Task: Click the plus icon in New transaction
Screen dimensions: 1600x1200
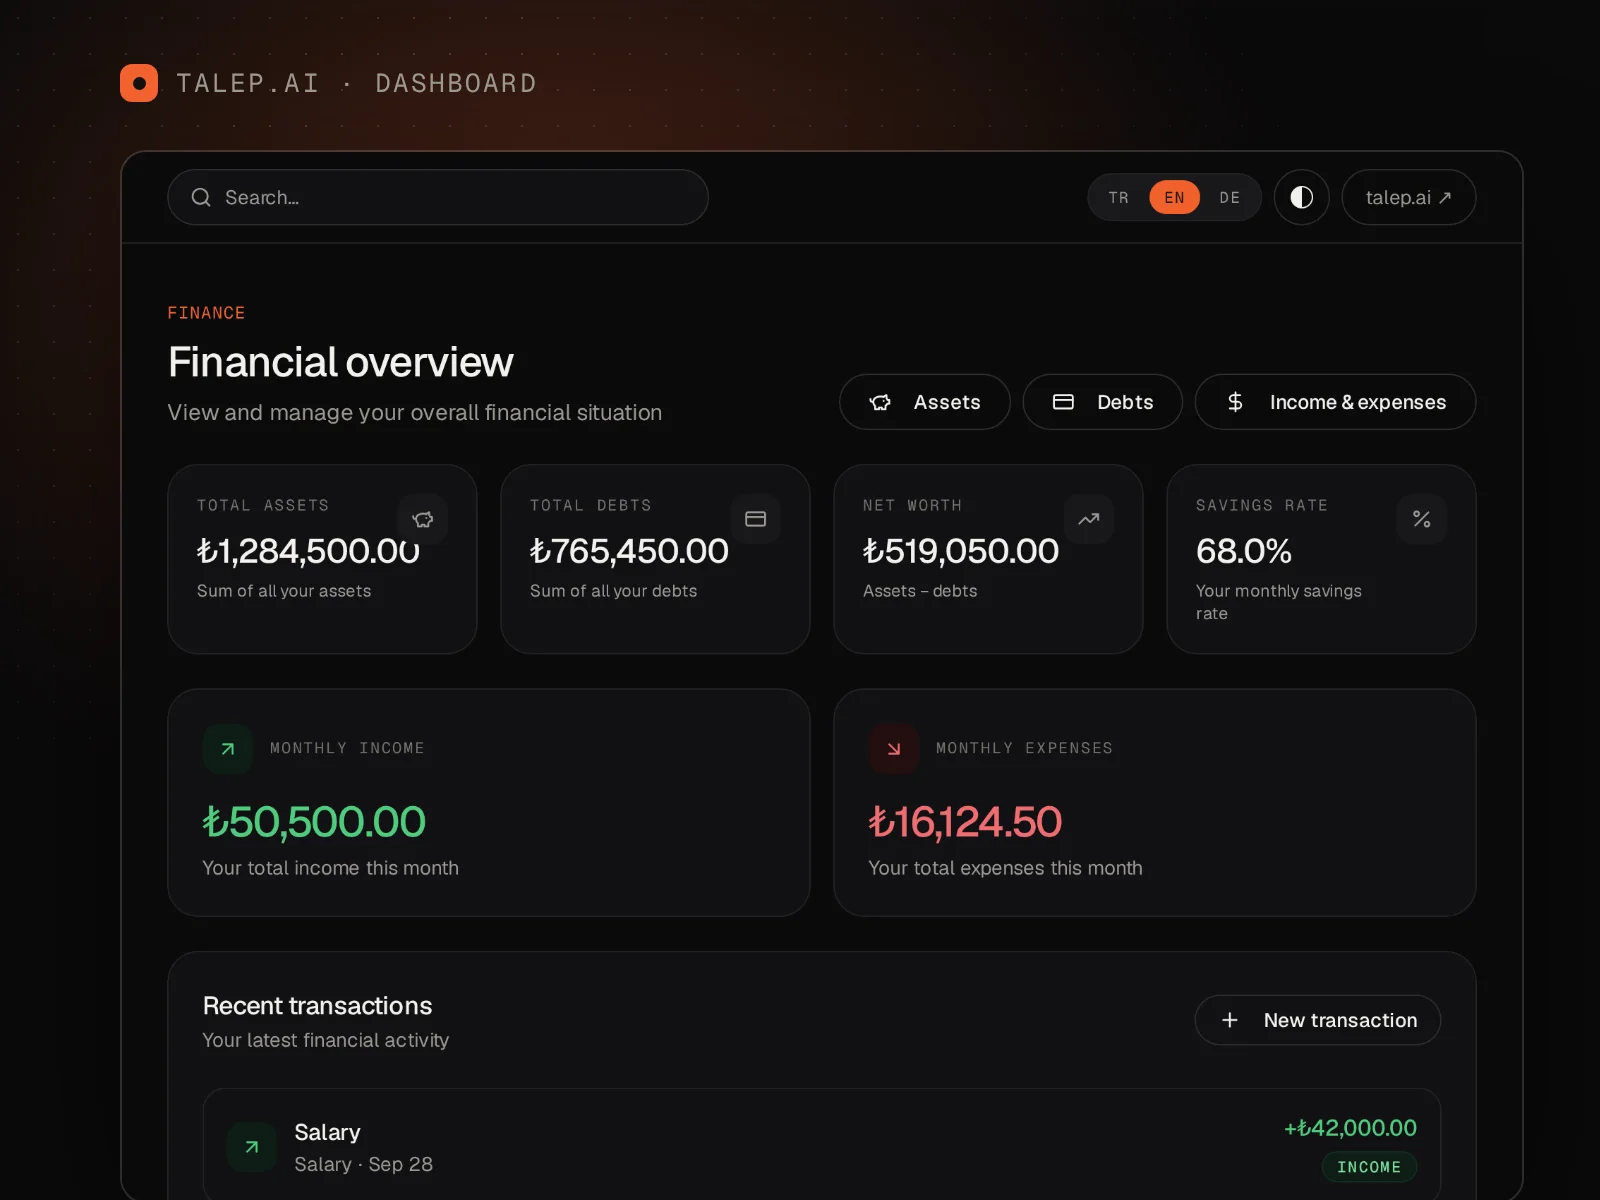Action: point(1230,1020)
